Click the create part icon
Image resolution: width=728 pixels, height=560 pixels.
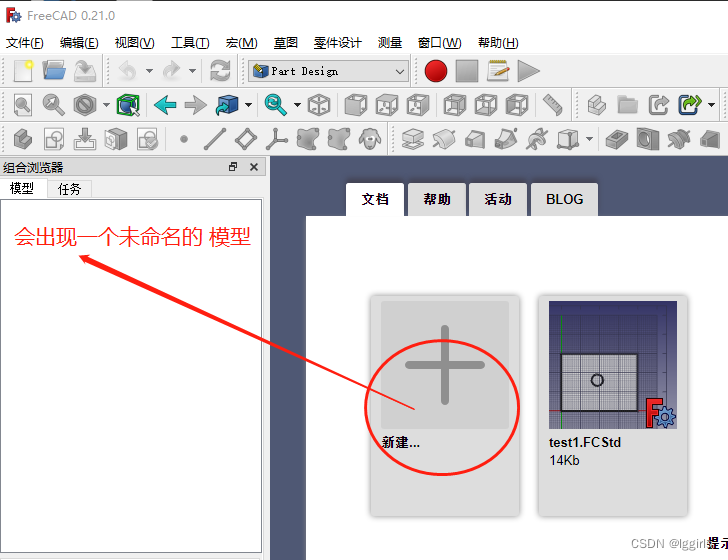point(597,105)
